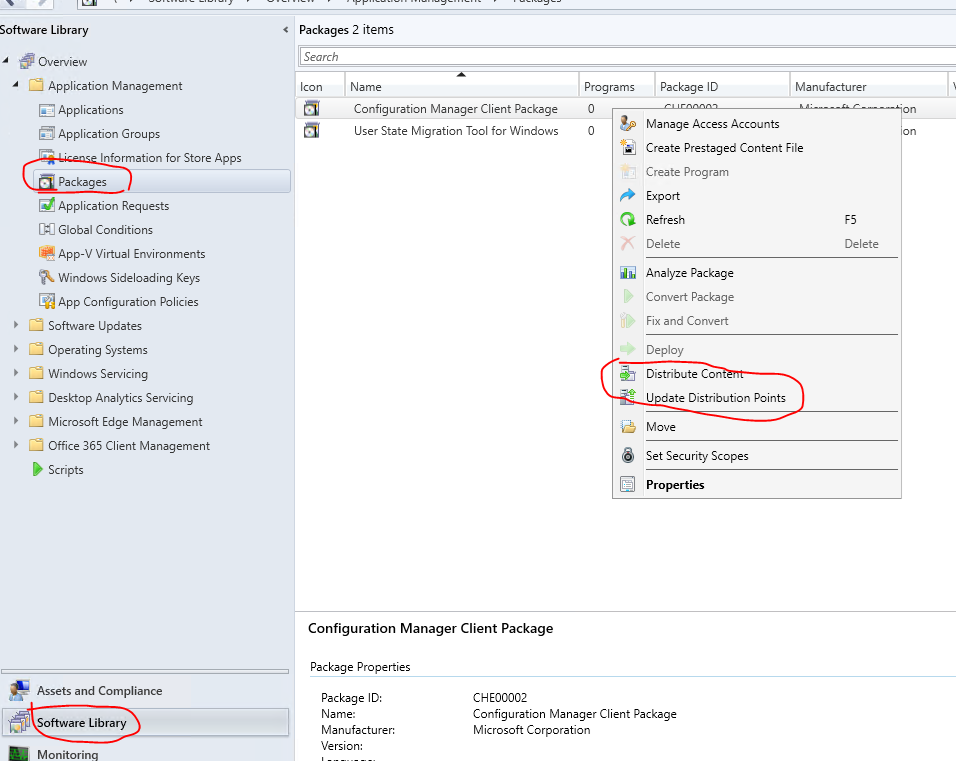Screen dimensions: 956x761
Task: Click the Application Groups icon
Action: pyautogui.click(x=47, y=134)
